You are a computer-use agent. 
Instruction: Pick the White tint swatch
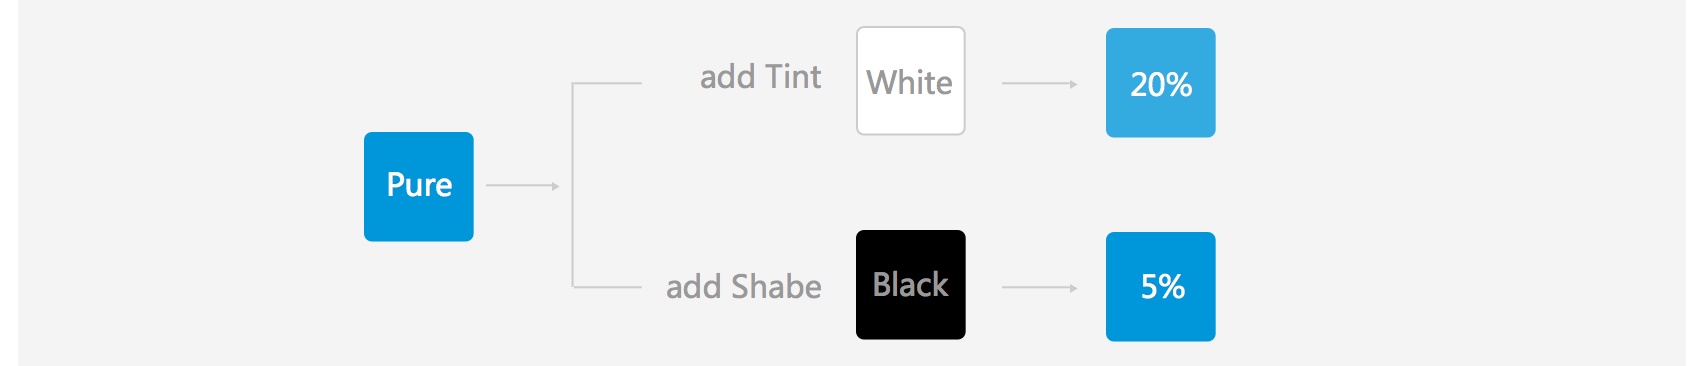tap(911, 81)
